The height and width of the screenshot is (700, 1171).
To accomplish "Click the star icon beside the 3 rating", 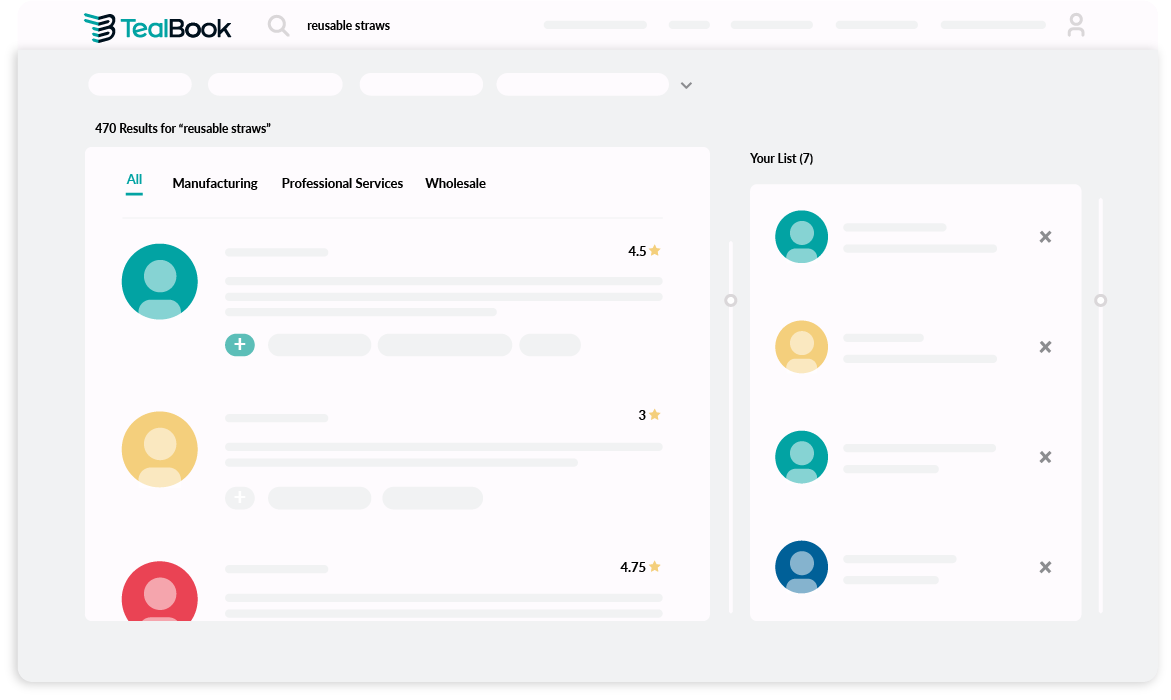I will point(654,413).
